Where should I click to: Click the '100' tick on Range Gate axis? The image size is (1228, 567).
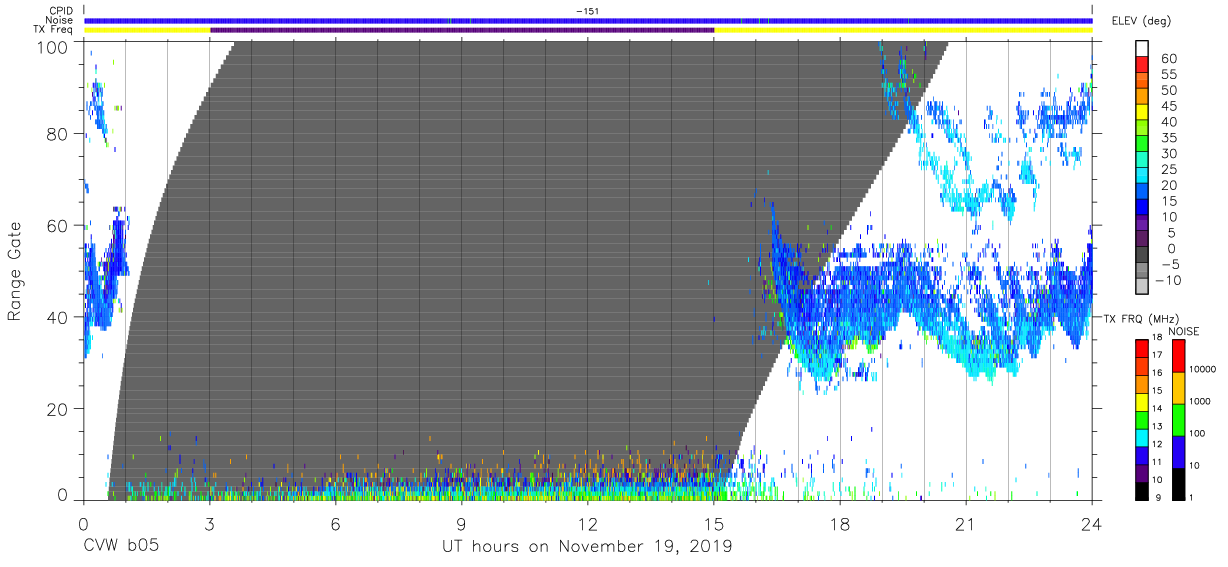(51, 47)
